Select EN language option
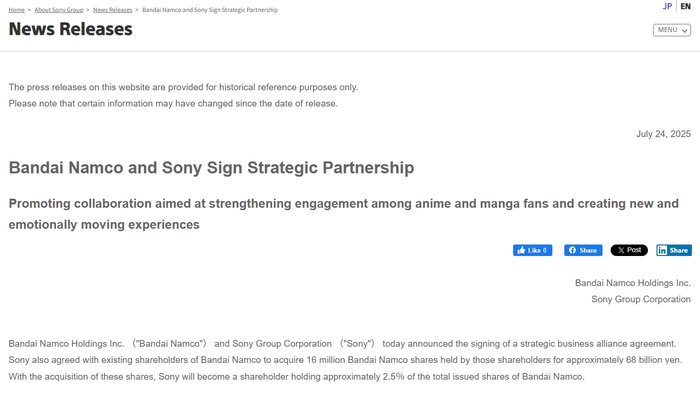Screen dimensions: 700x394 click(x=686, y=6)
